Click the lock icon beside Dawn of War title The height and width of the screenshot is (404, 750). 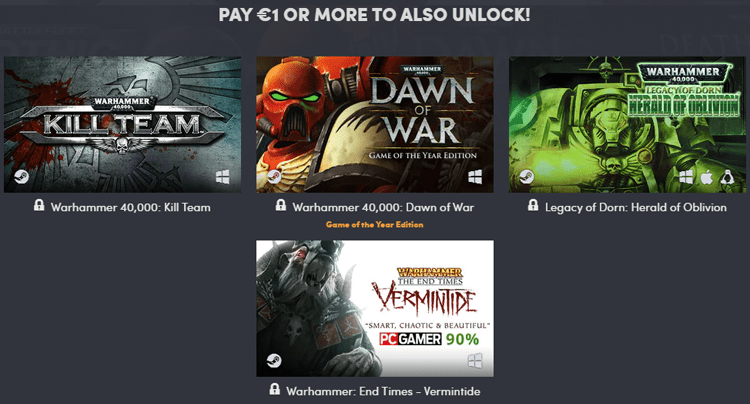tap(281, 206)
